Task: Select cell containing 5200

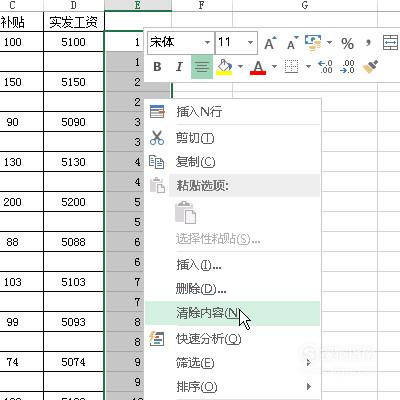Action: [x=74, y=202]
